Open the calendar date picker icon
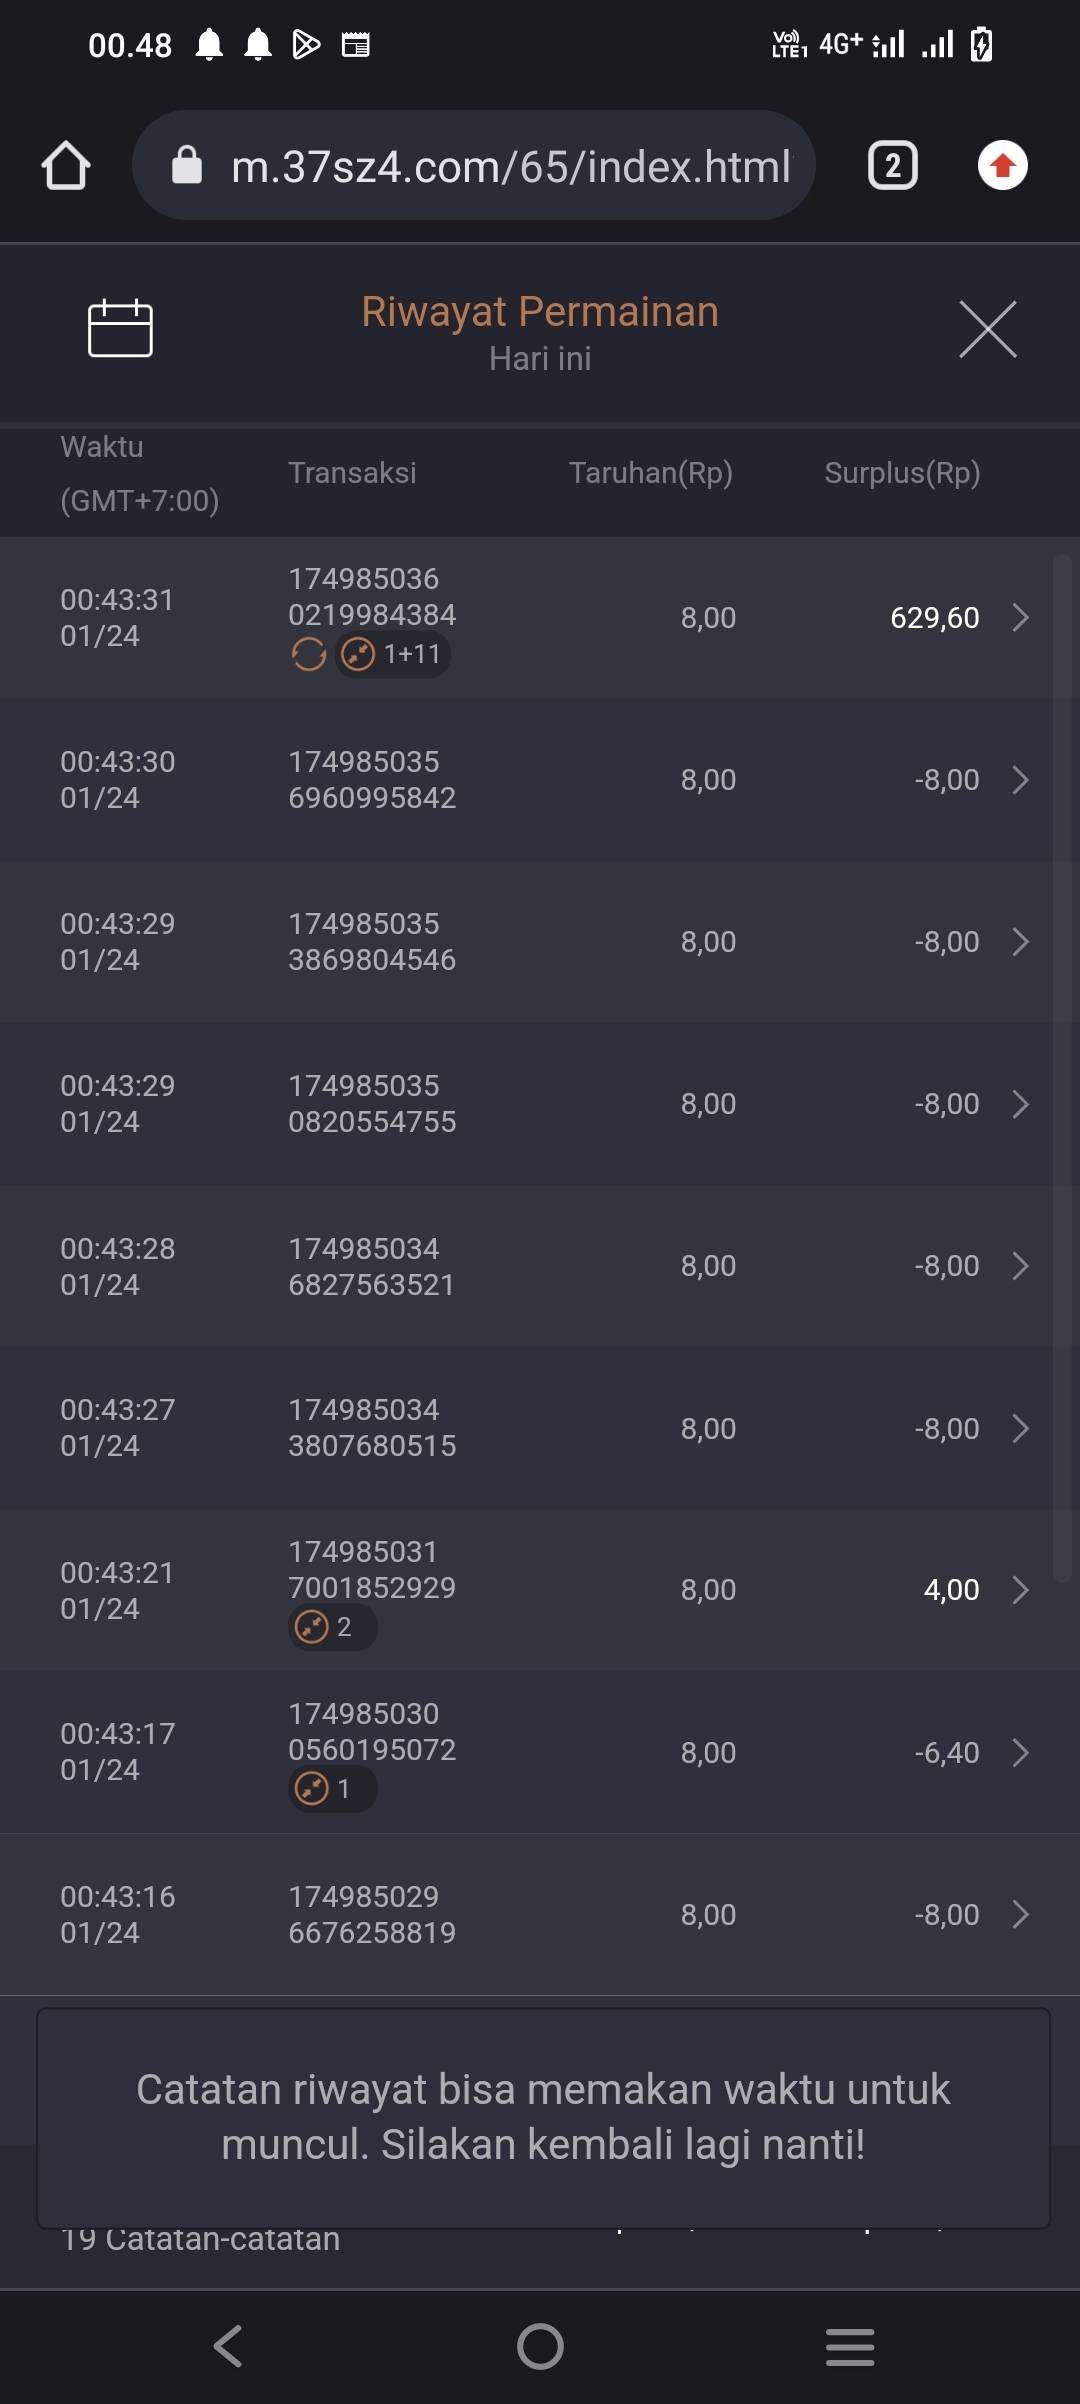Image resolution: width=1080 pixels, height=2404 pixels. coord(120,328)
